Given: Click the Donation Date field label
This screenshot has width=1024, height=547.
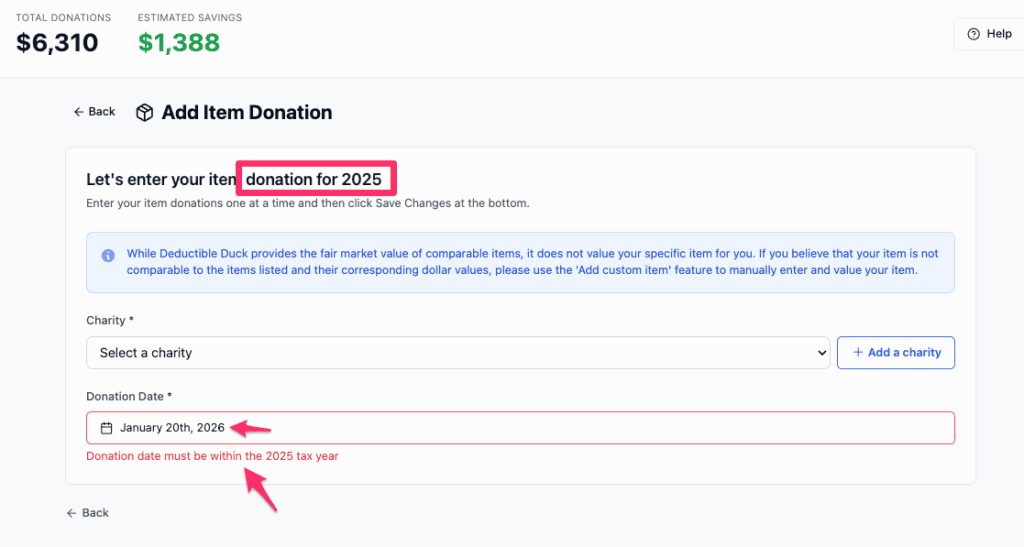Looking at the screenshot, I should (129, 397).
